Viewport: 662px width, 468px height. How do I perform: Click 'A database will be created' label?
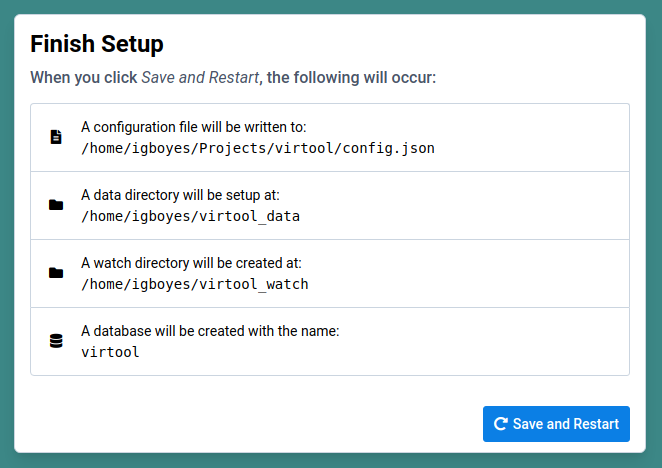pos(210,331)
